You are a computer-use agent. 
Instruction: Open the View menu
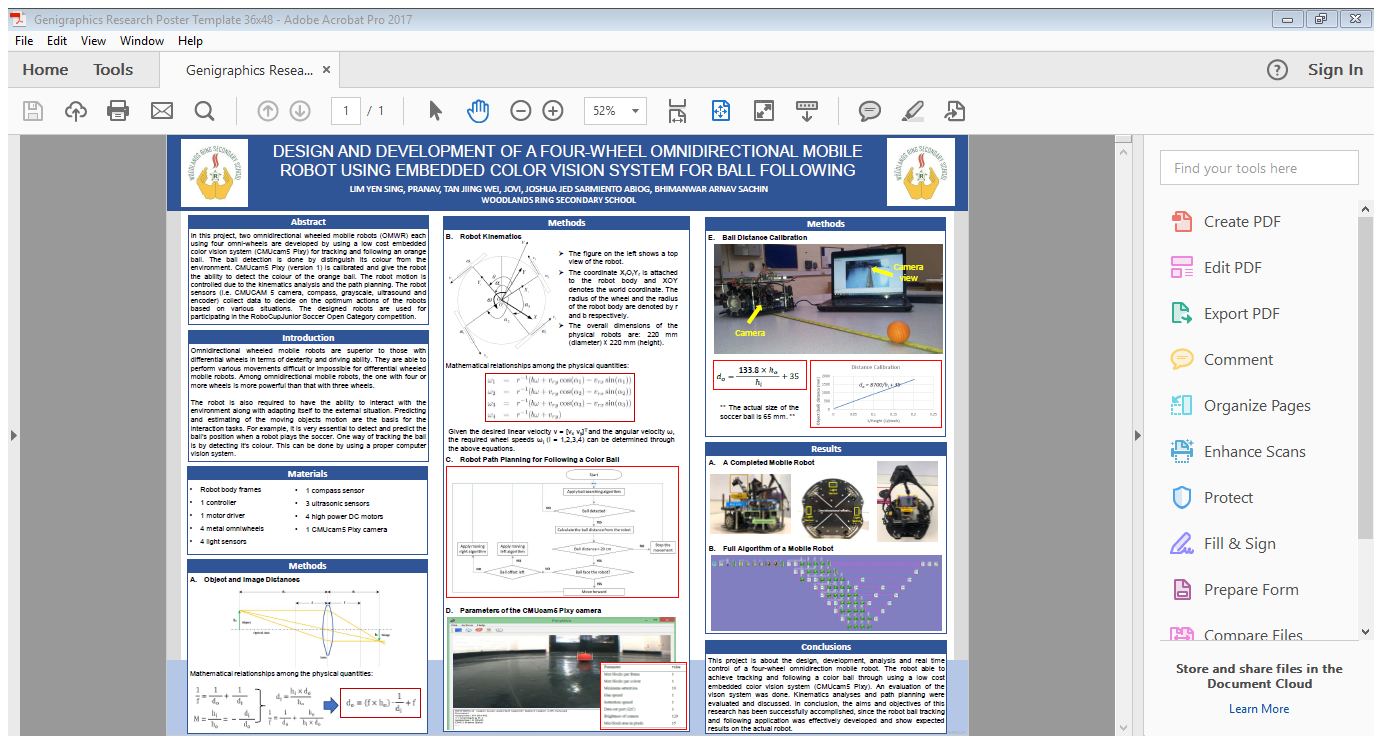[94, 41]
